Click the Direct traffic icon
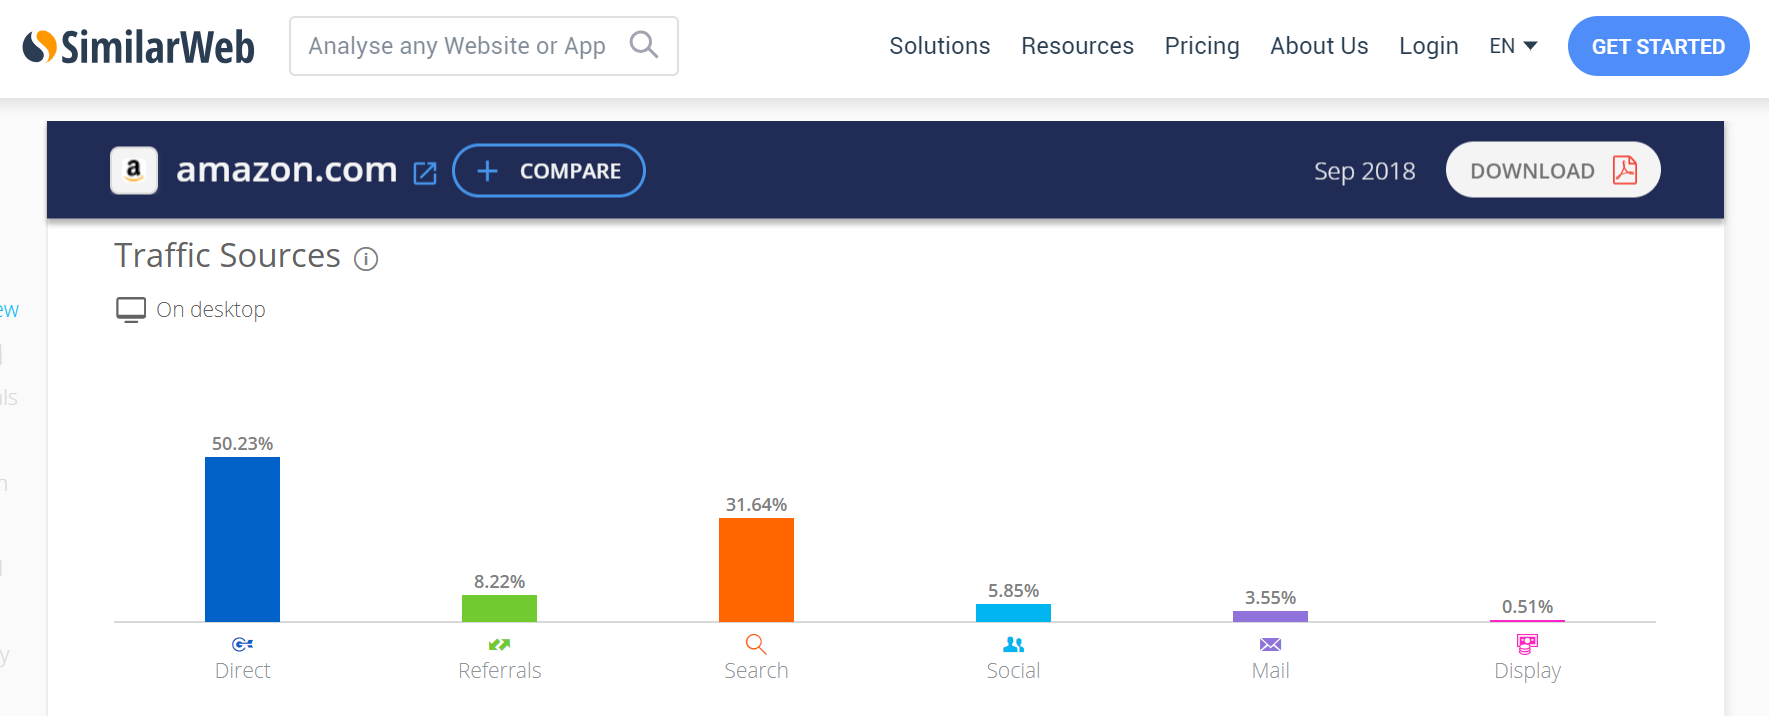The height and width of the screenshot is (716, 1769). pos(243,644)
